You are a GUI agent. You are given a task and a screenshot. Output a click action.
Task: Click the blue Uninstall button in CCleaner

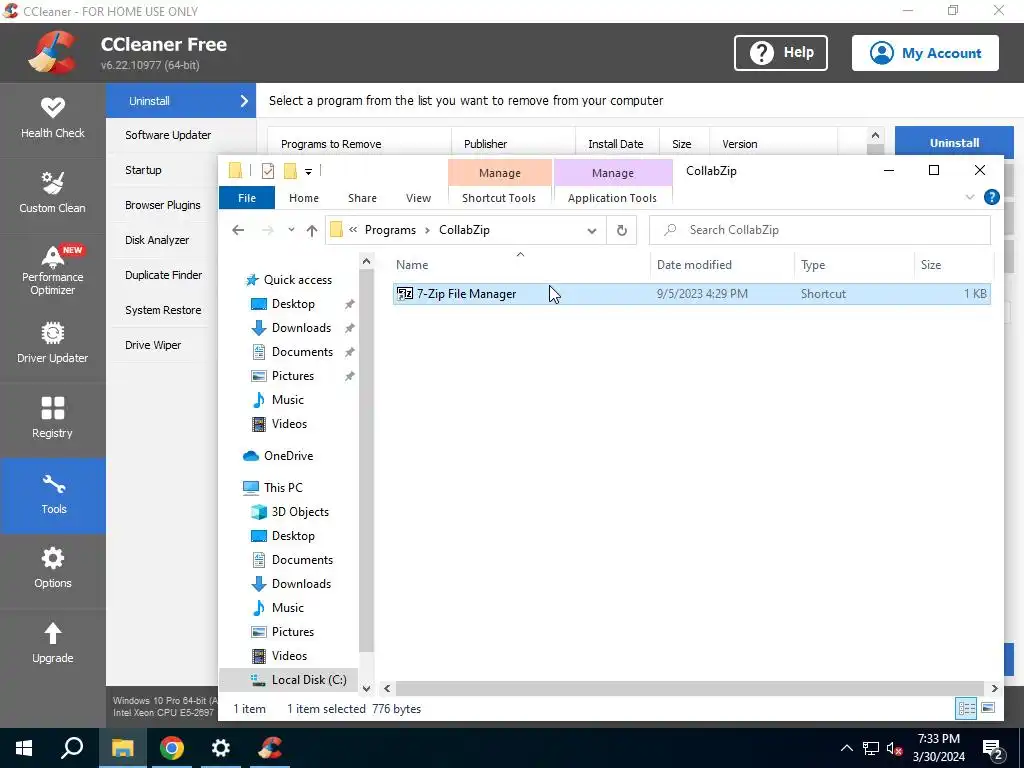coord(954,142)
